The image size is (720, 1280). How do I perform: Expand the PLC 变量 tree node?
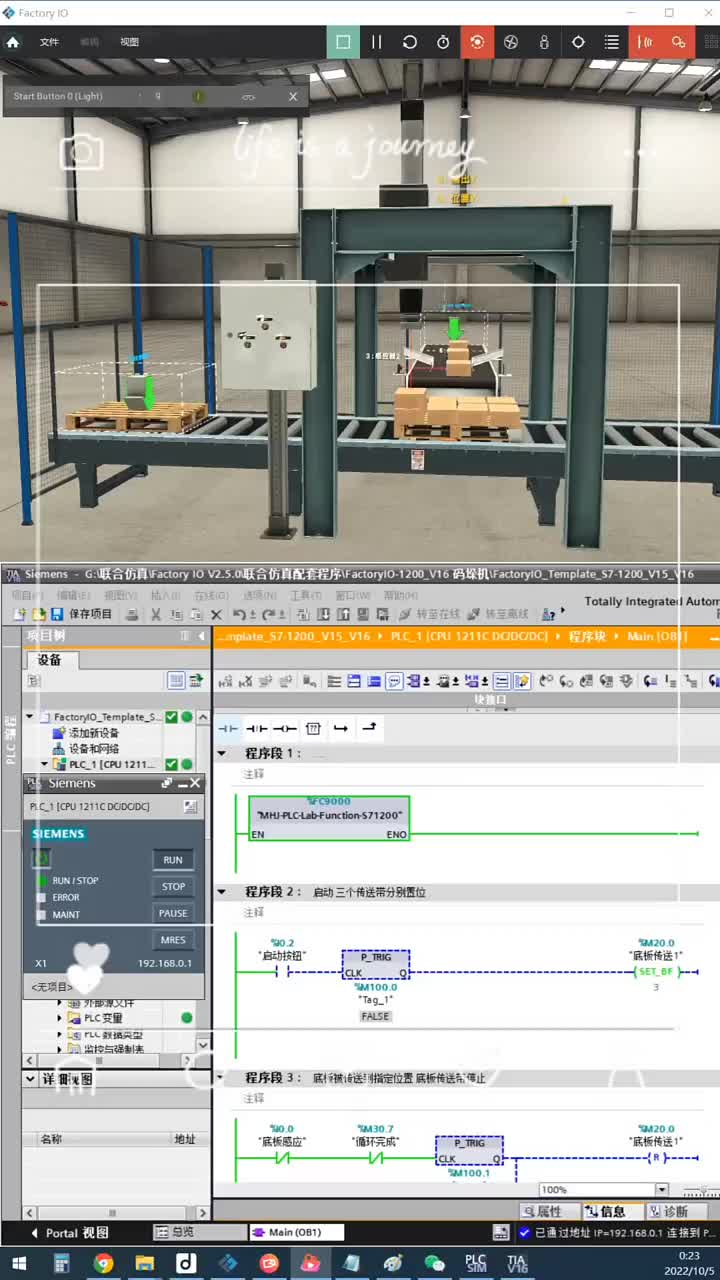[x=59, y=1018]
